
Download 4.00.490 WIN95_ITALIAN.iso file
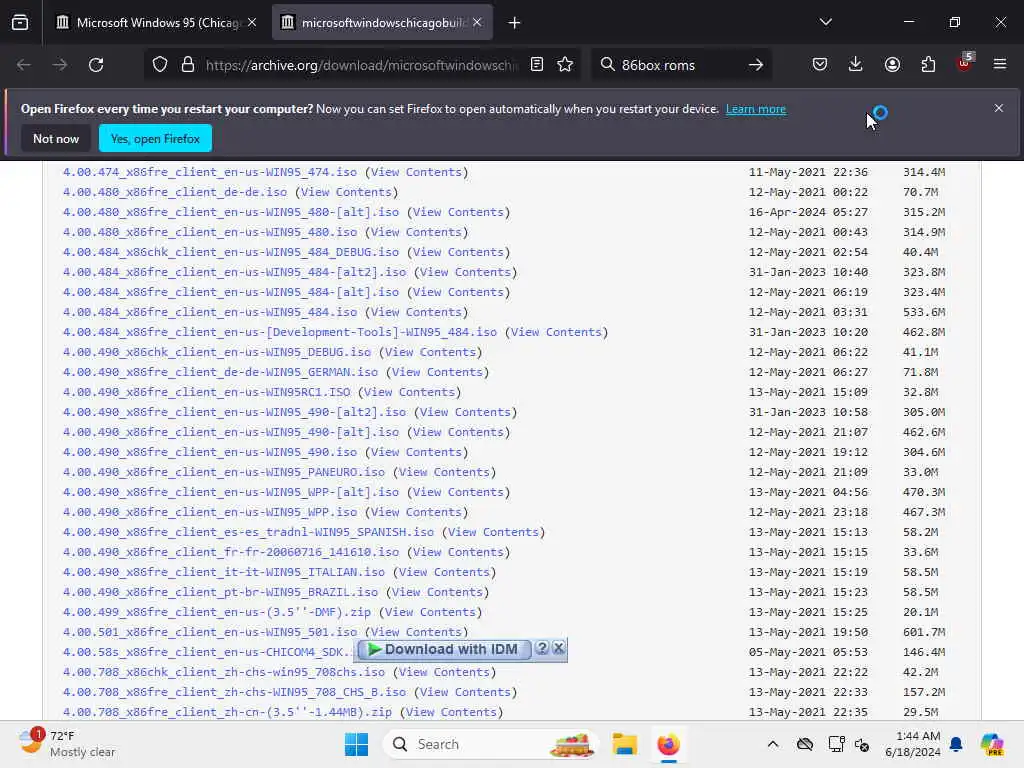[223, 572]
